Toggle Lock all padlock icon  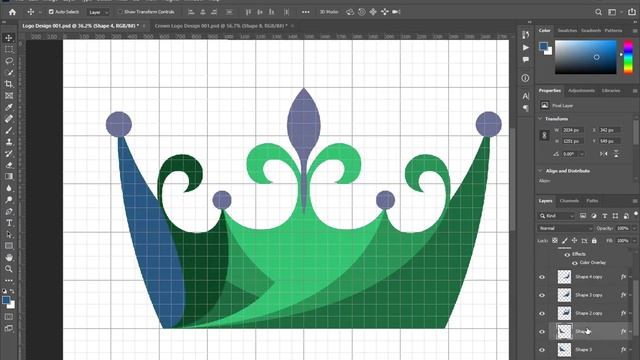(594, 241)
